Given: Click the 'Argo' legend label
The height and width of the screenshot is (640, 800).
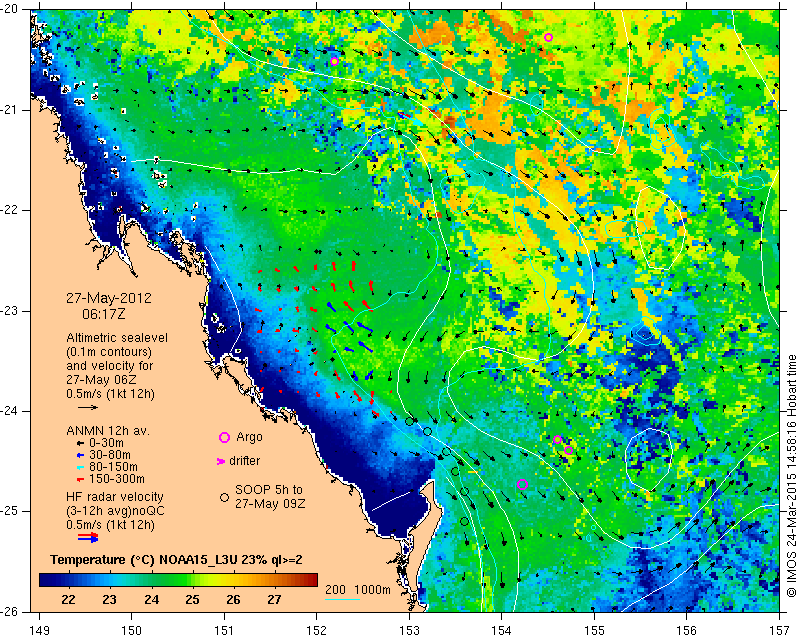Looking at the screenshot, I should [249, 437].
